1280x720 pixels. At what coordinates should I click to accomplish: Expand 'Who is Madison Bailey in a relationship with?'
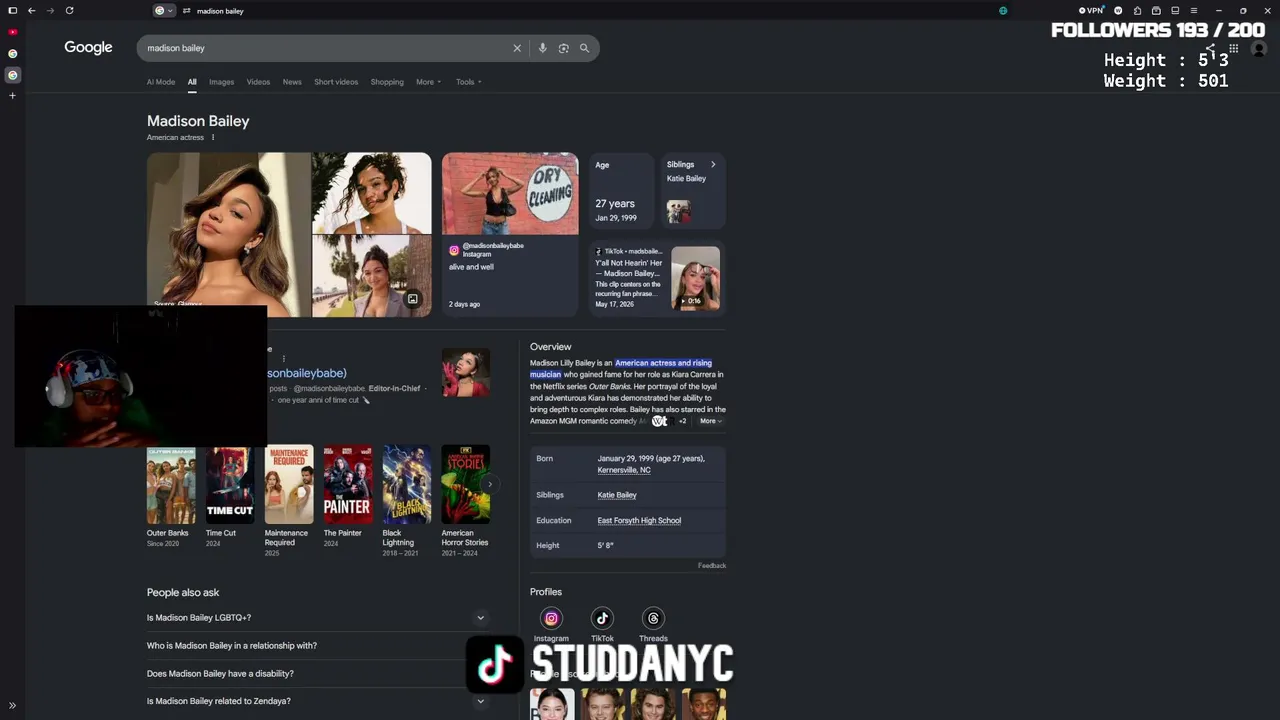coord(317,646)
